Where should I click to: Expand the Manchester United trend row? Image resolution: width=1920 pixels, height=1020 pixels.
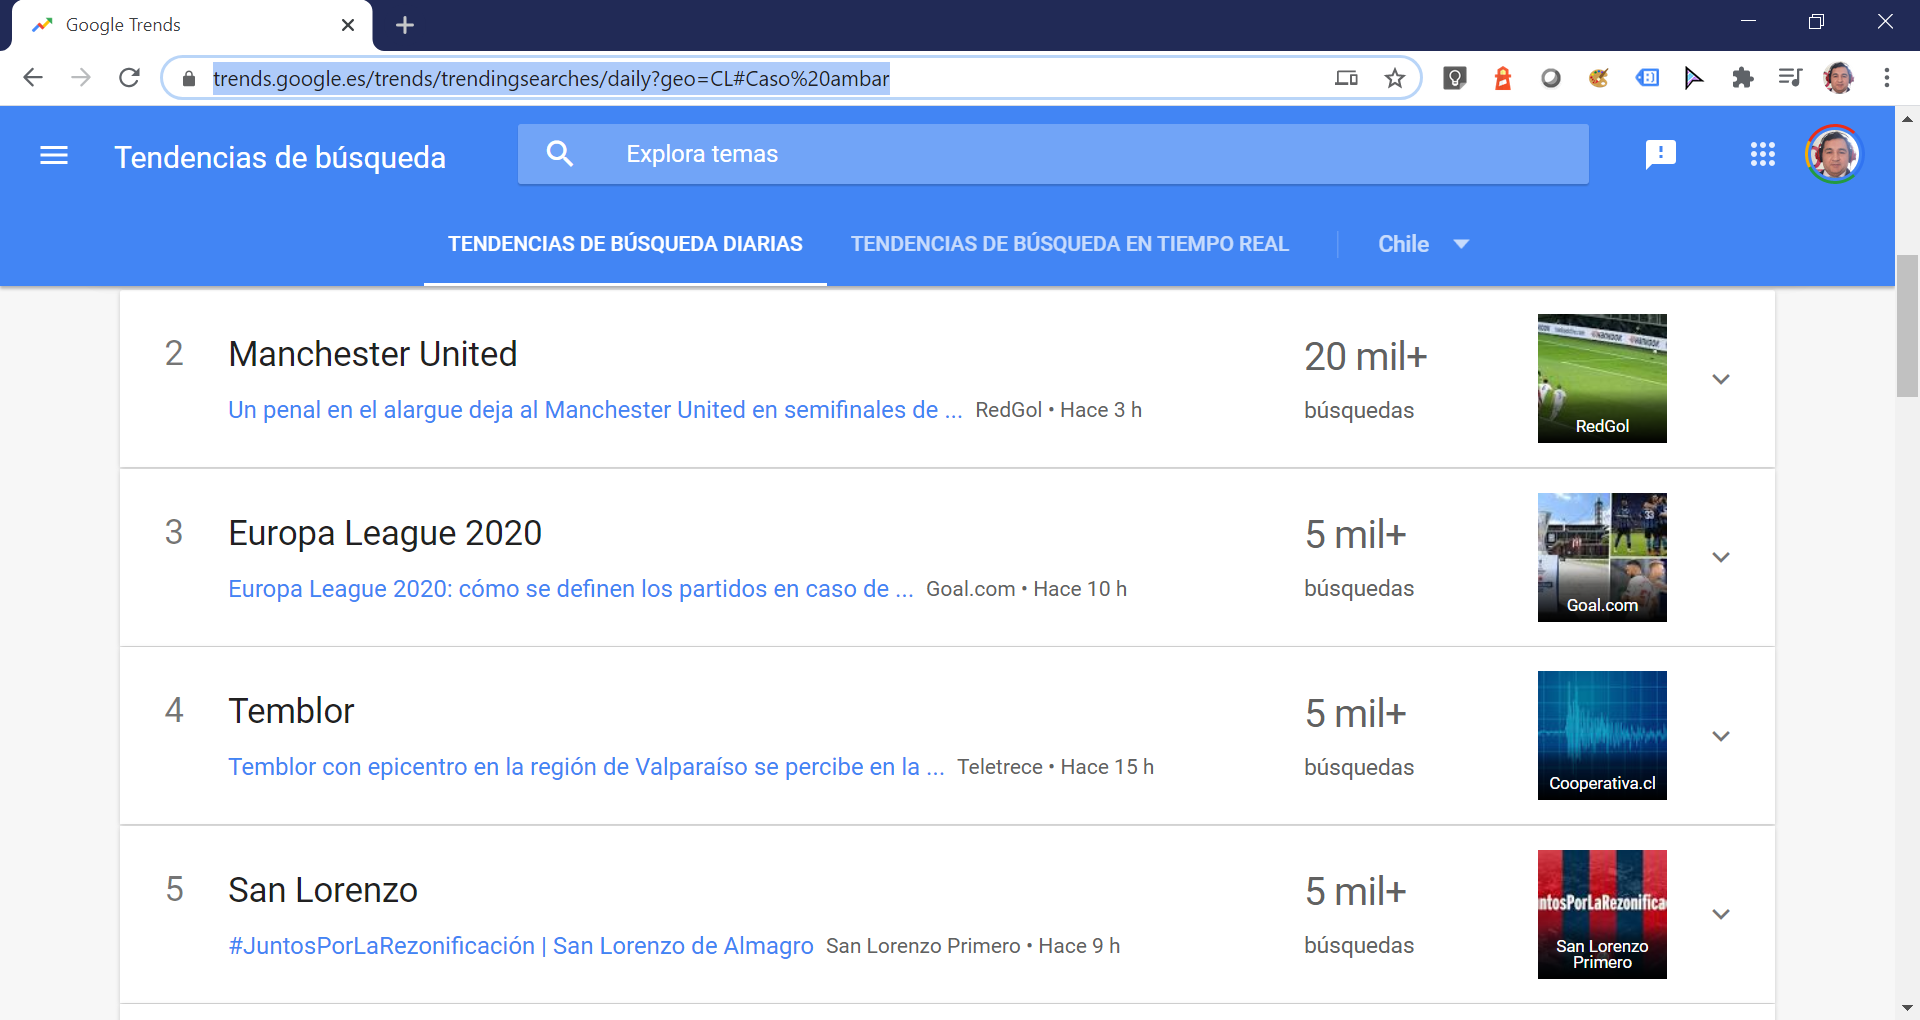(x=1721, y=379)
